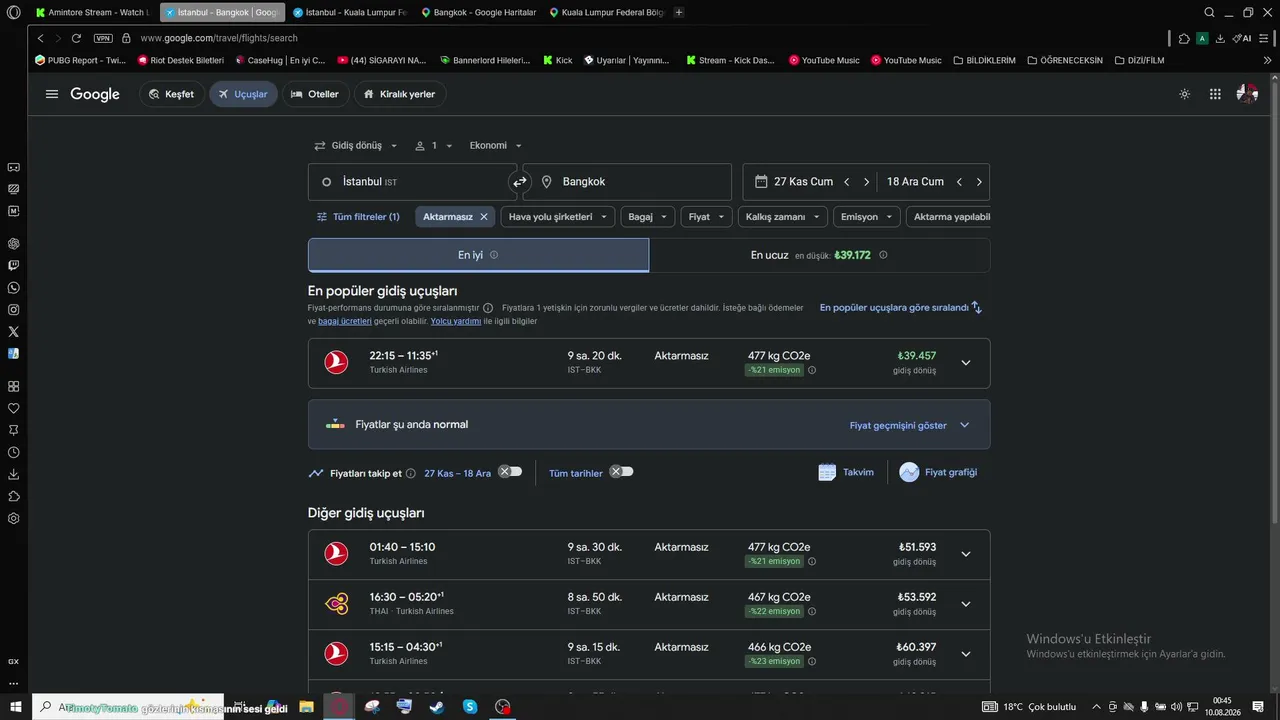Go back to the previous page

pyautogui.click(x=41, y=38)
